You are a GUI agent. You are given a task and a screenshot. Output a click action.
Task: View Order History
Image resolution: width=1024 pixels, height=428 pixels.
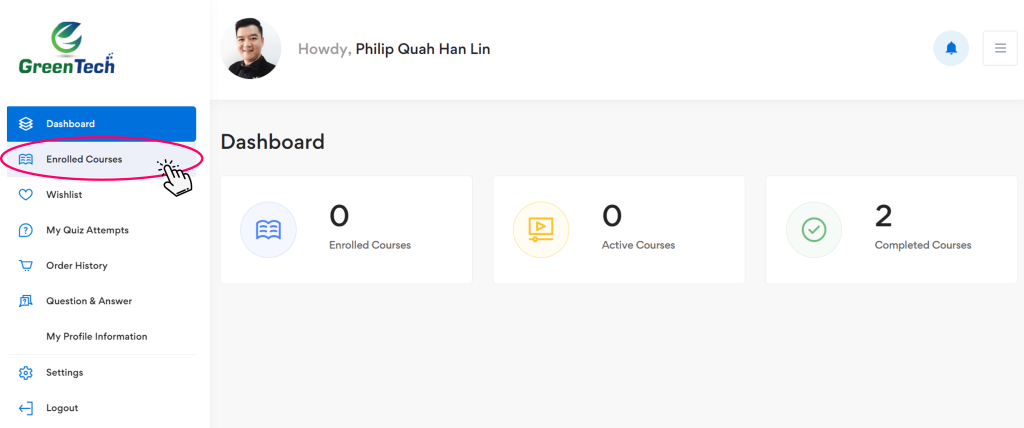coord(77,266)
